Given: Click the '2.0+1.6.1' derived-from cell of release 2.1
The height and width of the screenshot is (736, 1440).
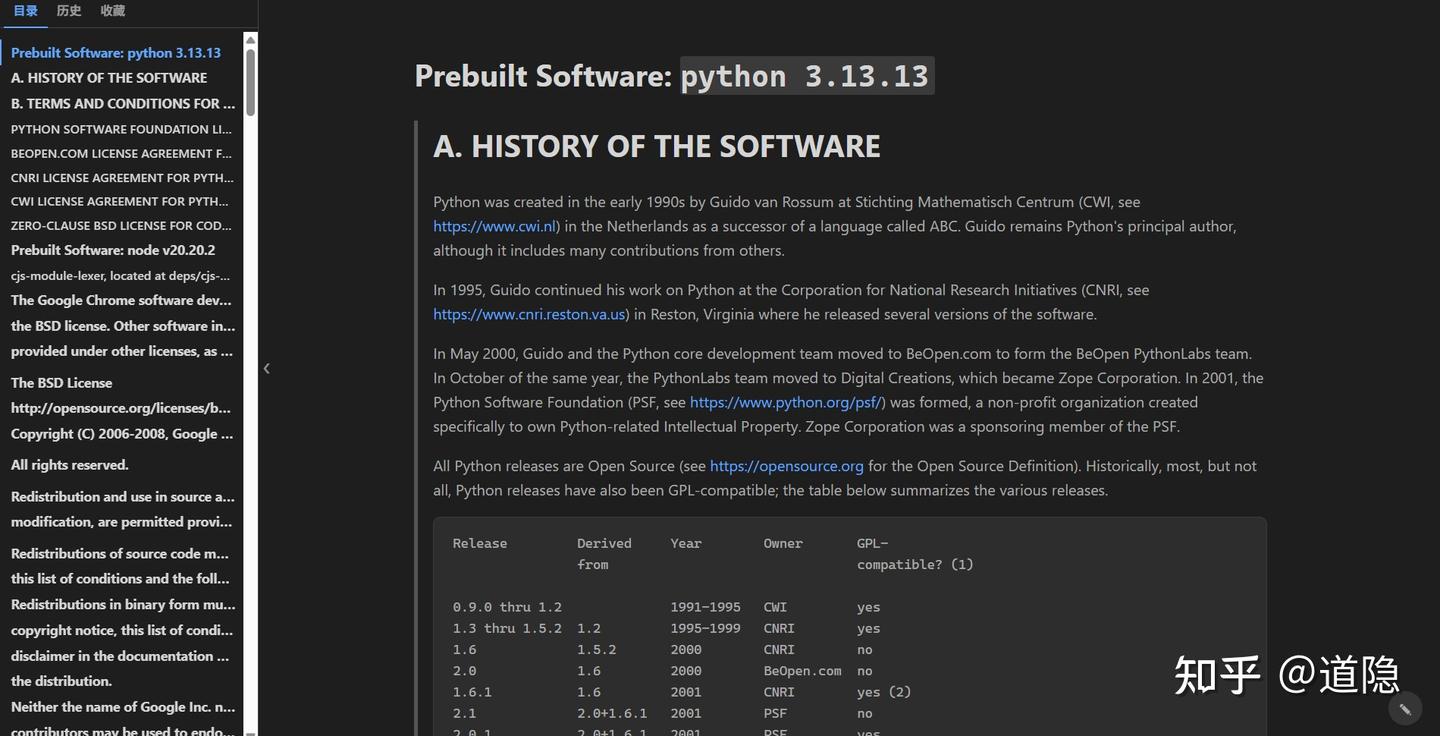Looking at the screenshot, I should pyautogui.click(x=612, y=714).
